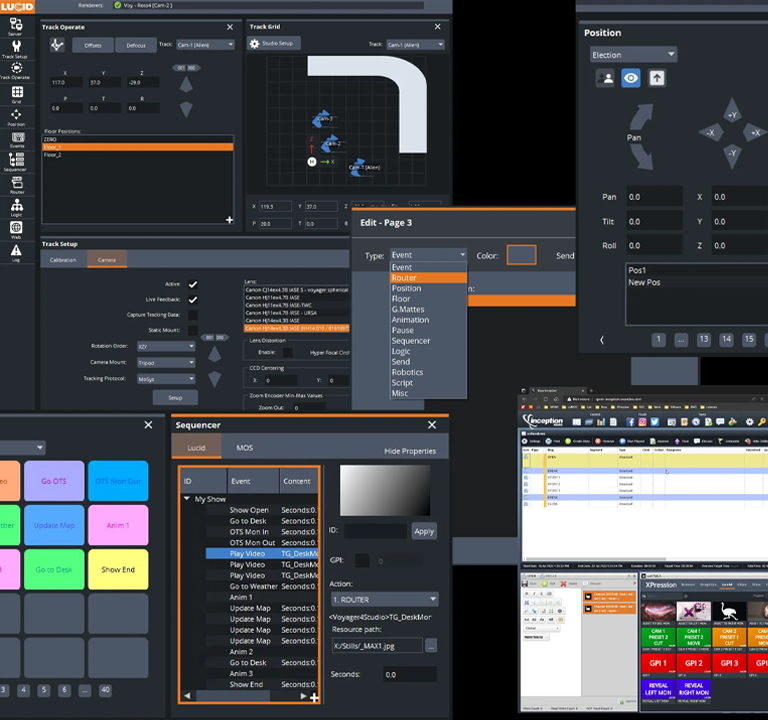Open the Web sidebar icon
Viewport: 768px width, 720px height.
[x=16, y=230]
